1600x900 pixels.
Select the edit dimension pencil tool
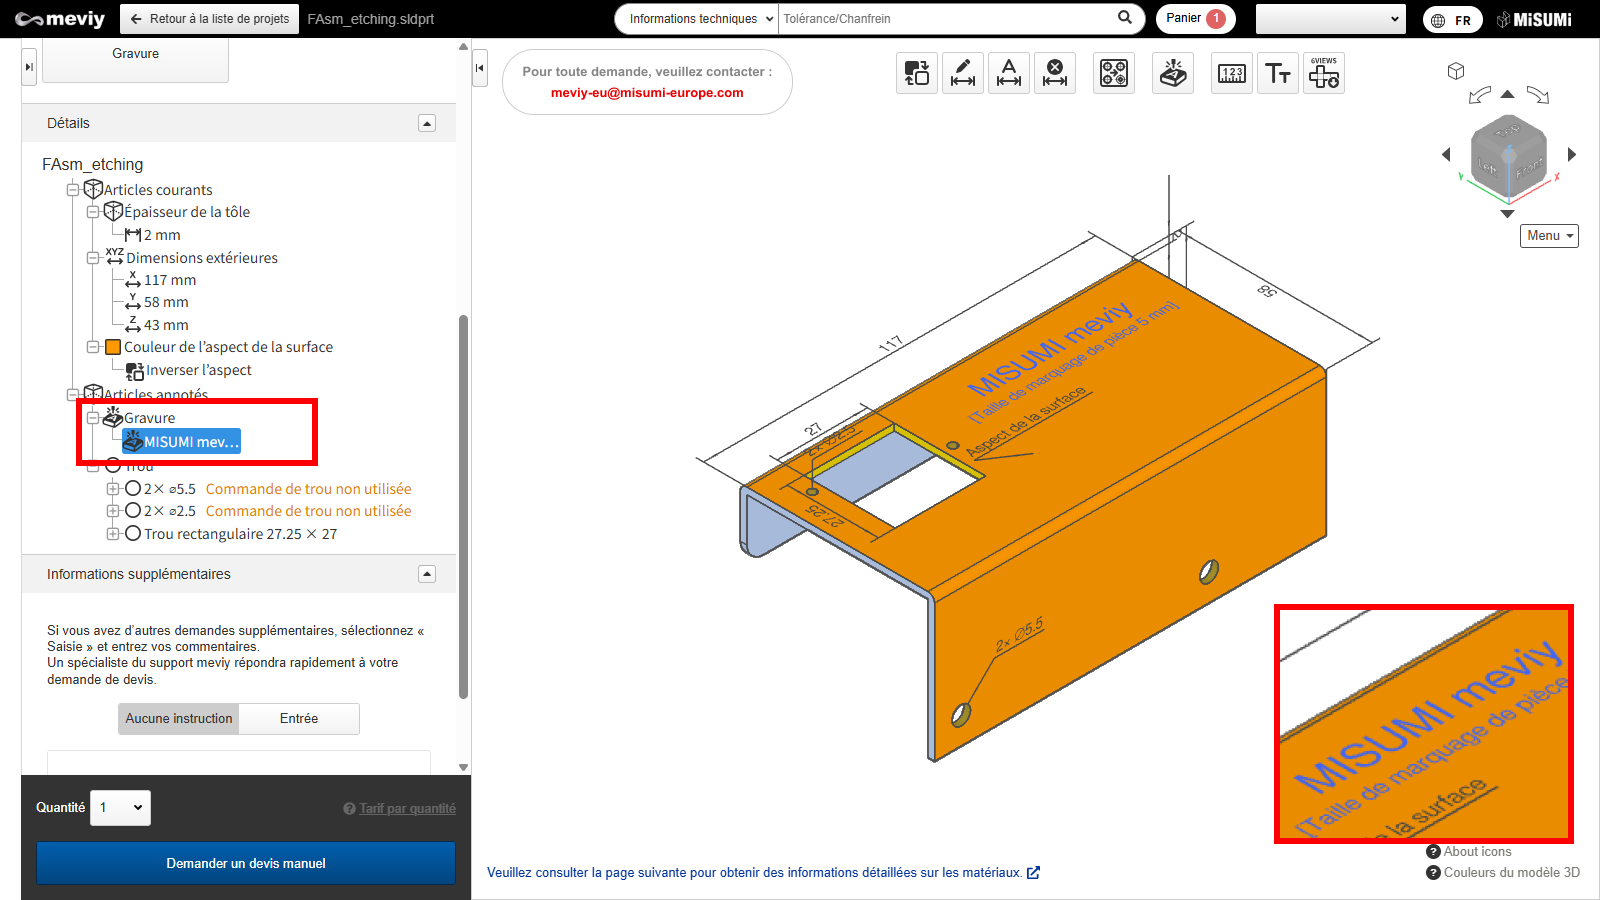coord(963,73)
